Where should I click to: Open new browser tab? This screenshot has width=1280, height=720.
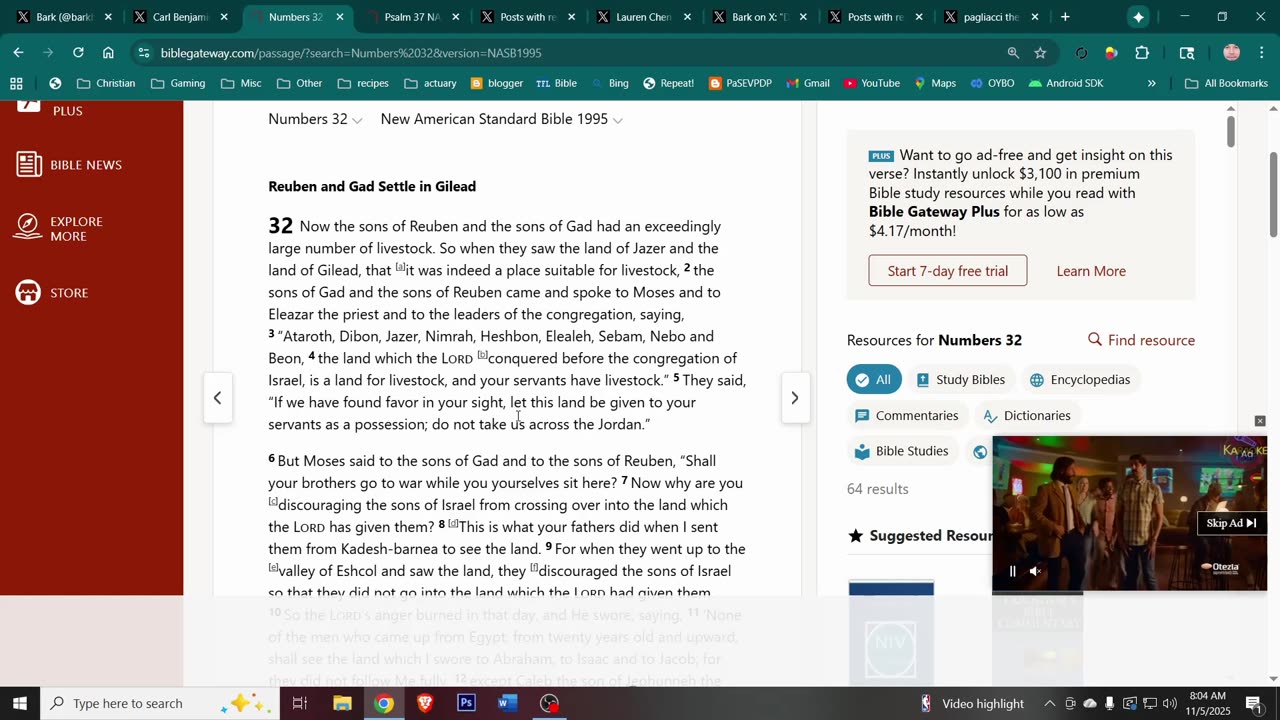1065,17
